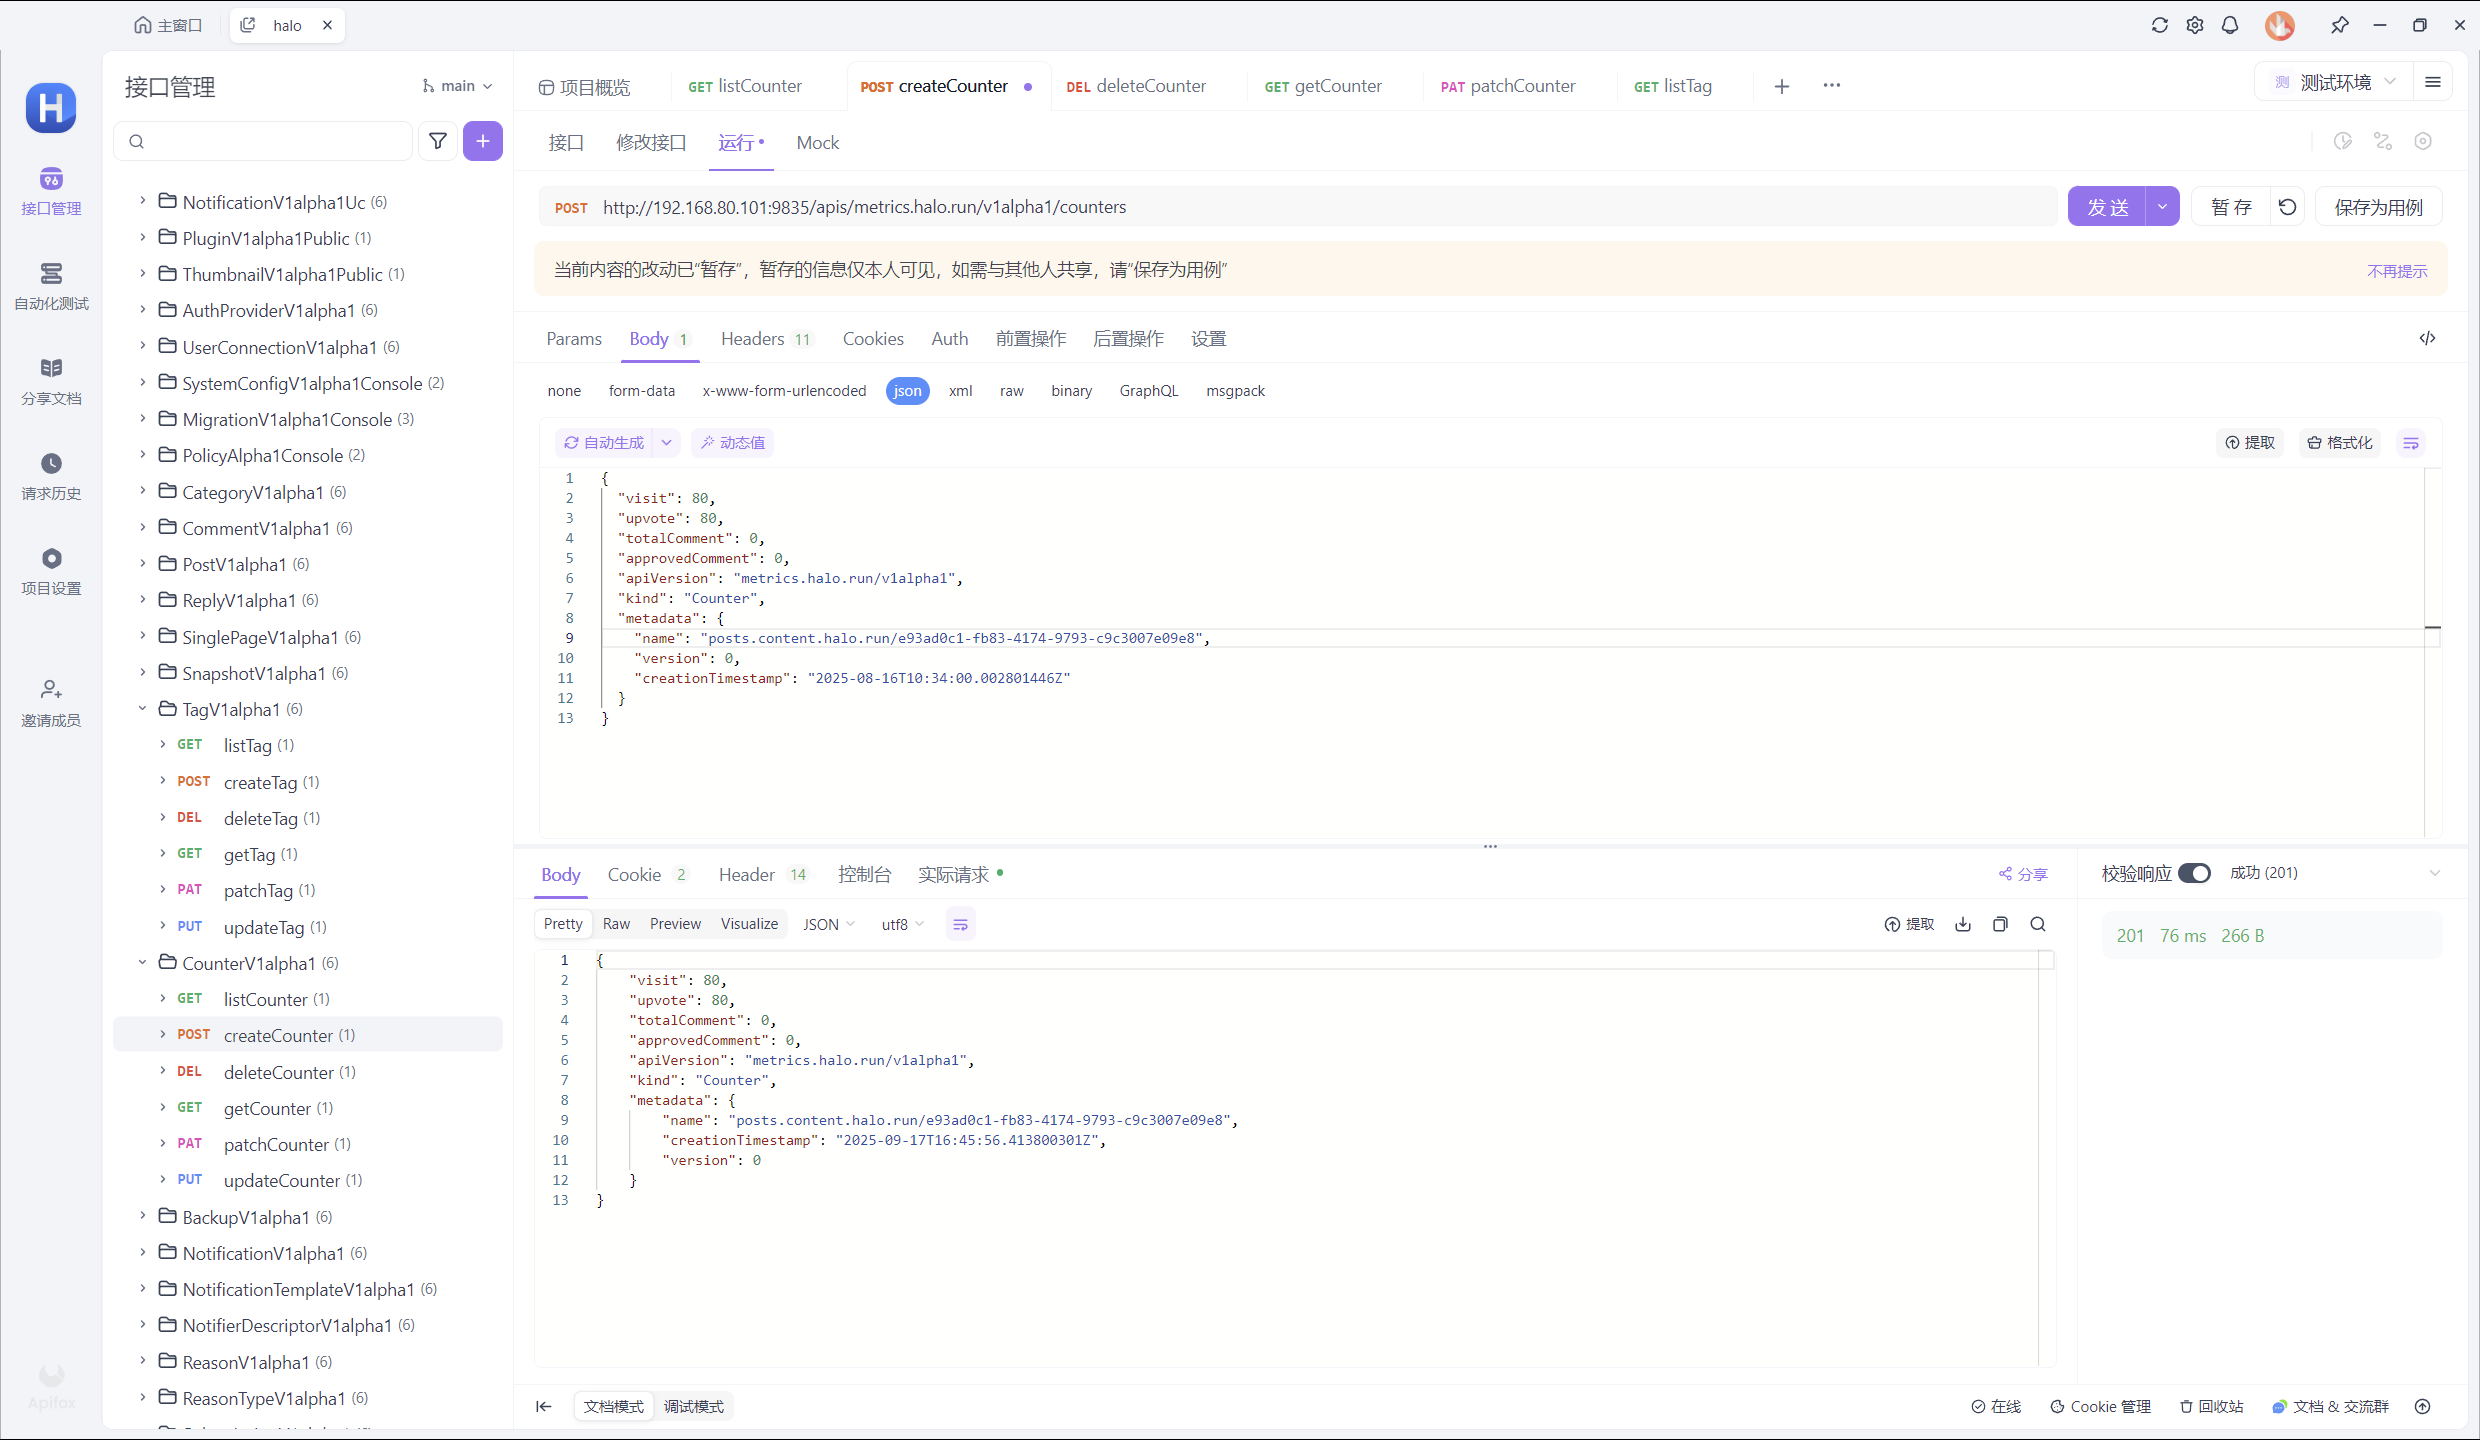
Task: Click the search icon in response panel
Action: pos(2038,924)
